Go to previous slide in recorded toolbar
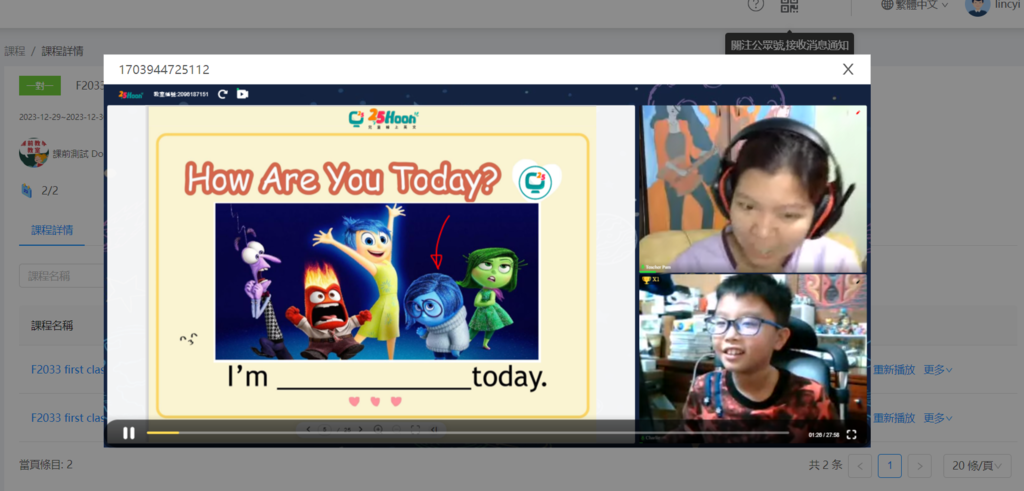The height and width of the screenshot is (491, 1024). [x=308, y=429]
